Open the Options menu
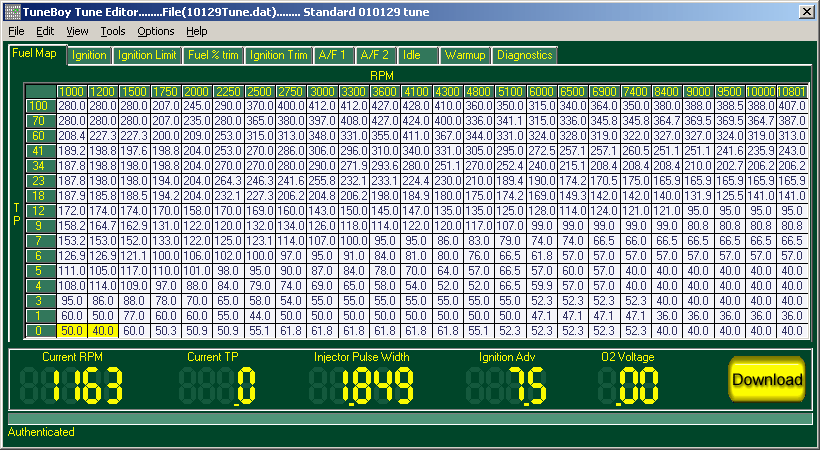820x450 pixels. coord(156,31)
